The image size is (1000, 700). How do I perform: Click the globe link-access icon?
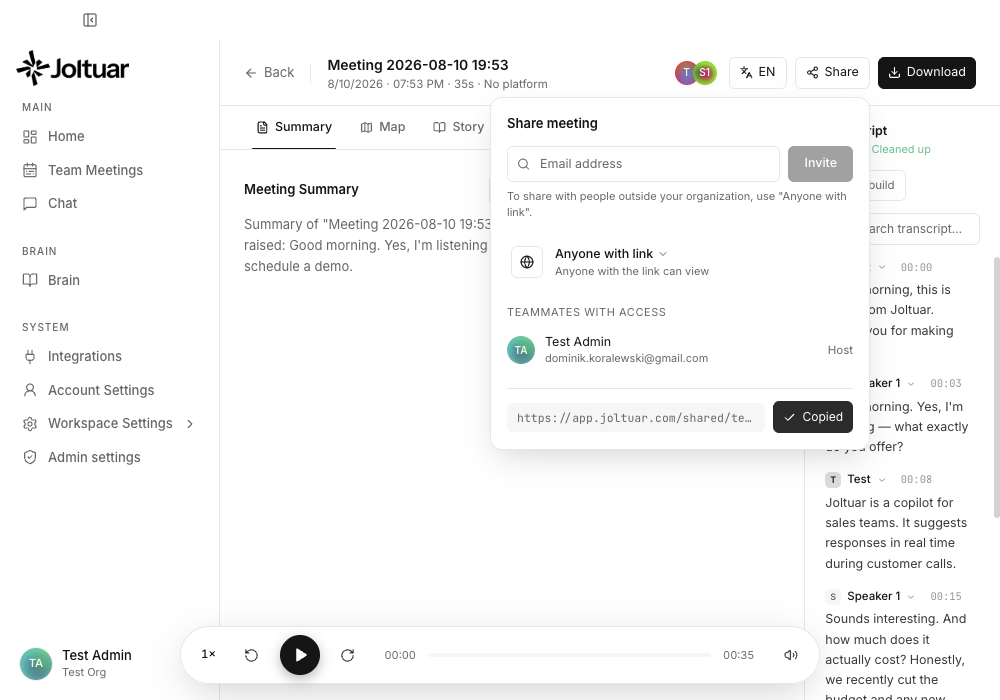pos(527,262)
